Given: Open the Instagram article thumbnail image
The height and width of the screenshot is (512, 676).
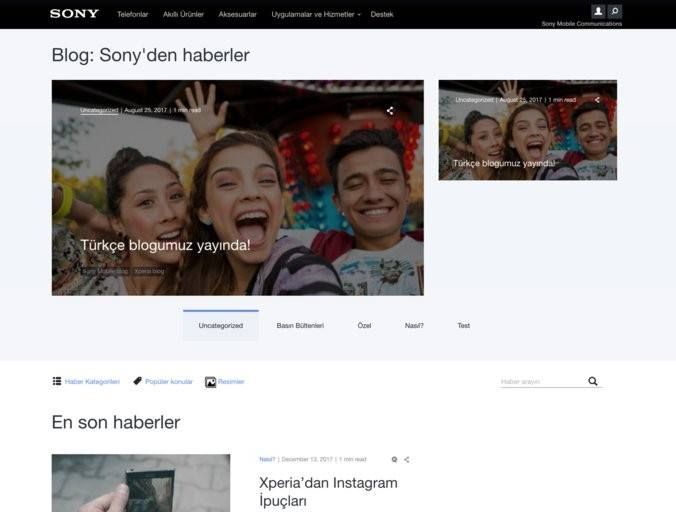Looking at the screenshot, I should [x=140, y=484].
